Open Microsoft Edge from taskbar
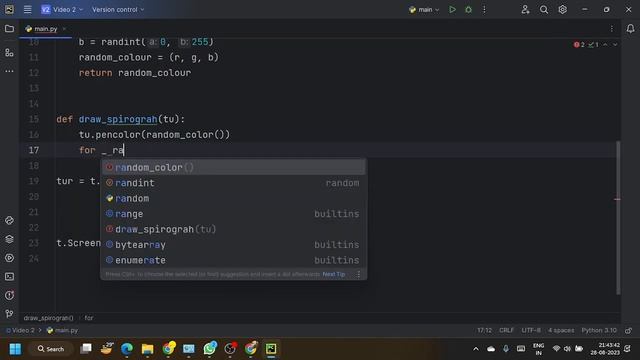 coord(127,349)
